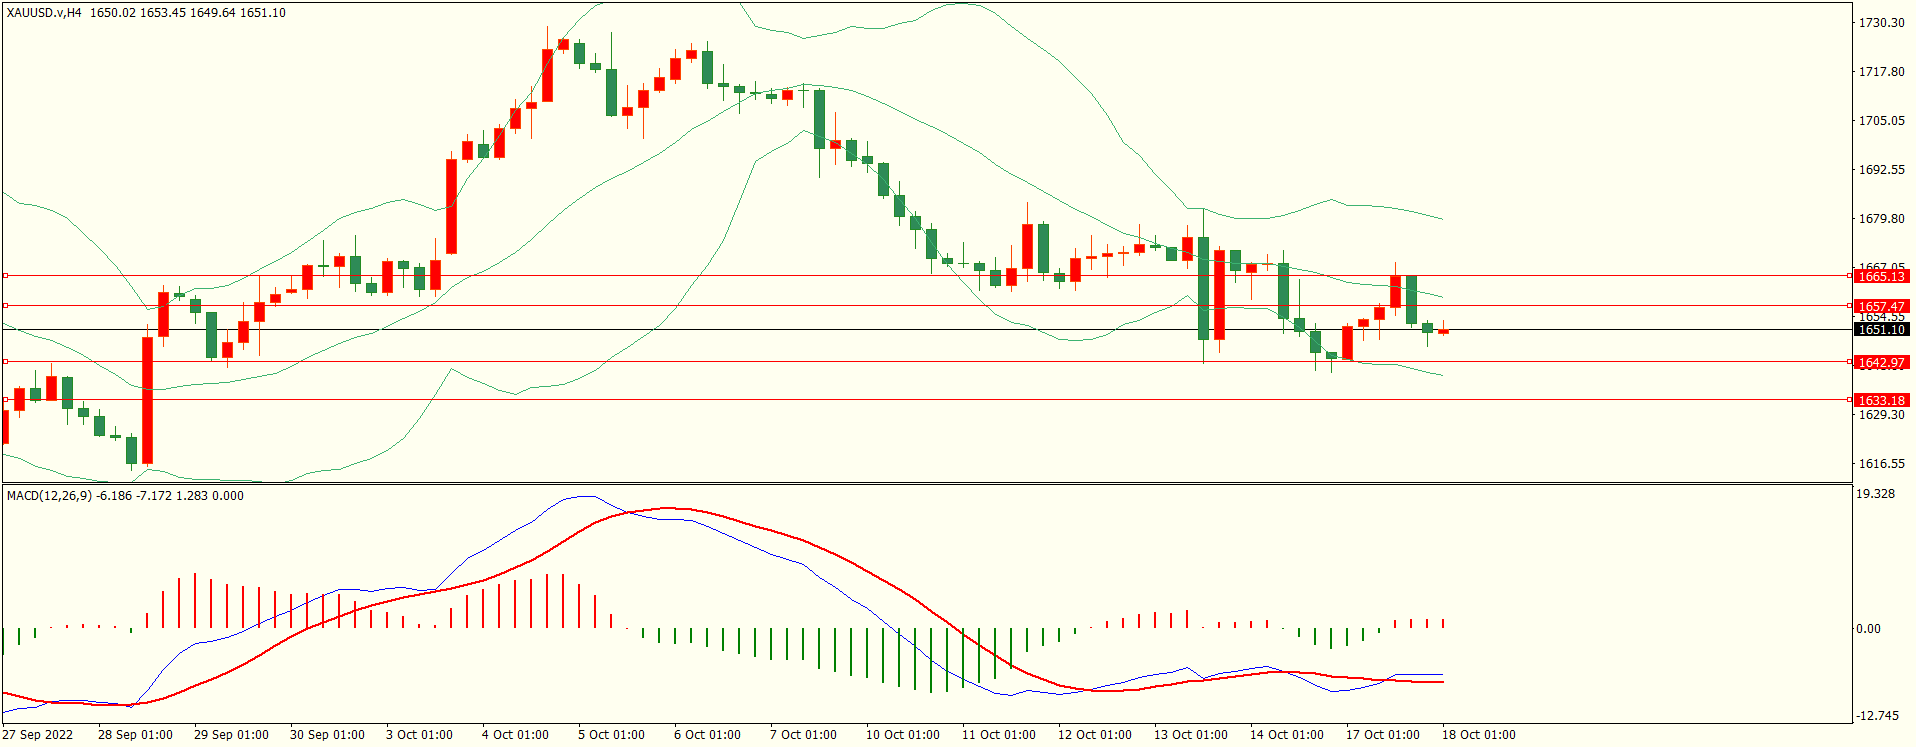Click the 1616.55 price axis value
This screenshot has height=747, width=1916.
(x=1881, y=463)
